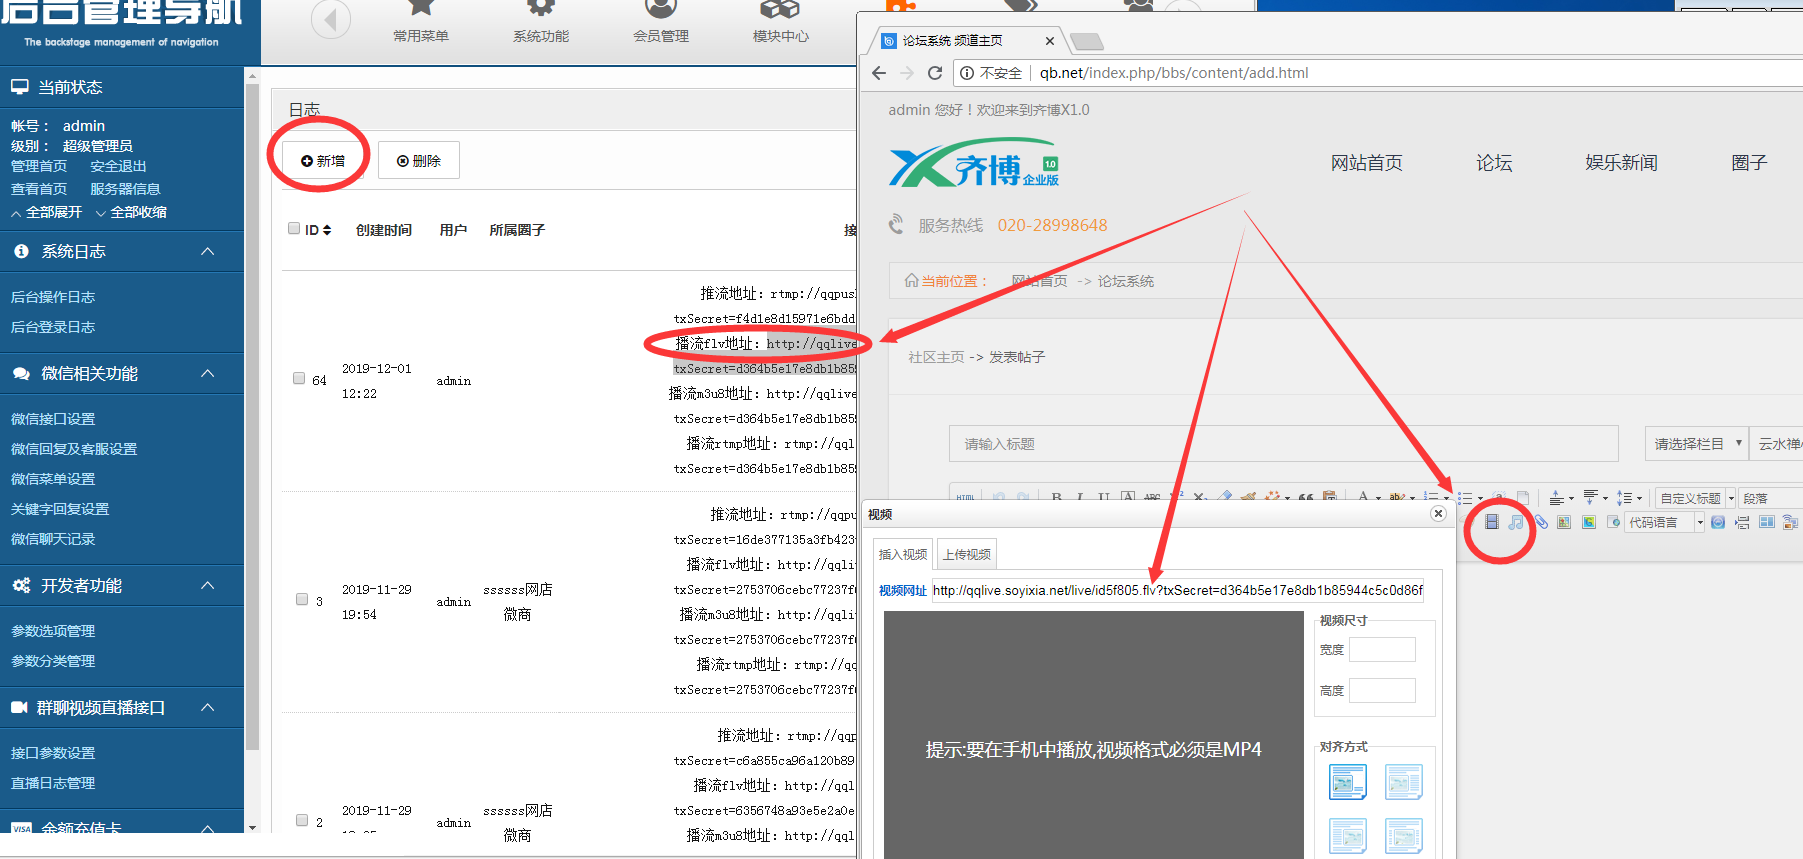Collapse the 系统日志 sidebar section
Screen dimensions: 1803x859
(208, 251)
